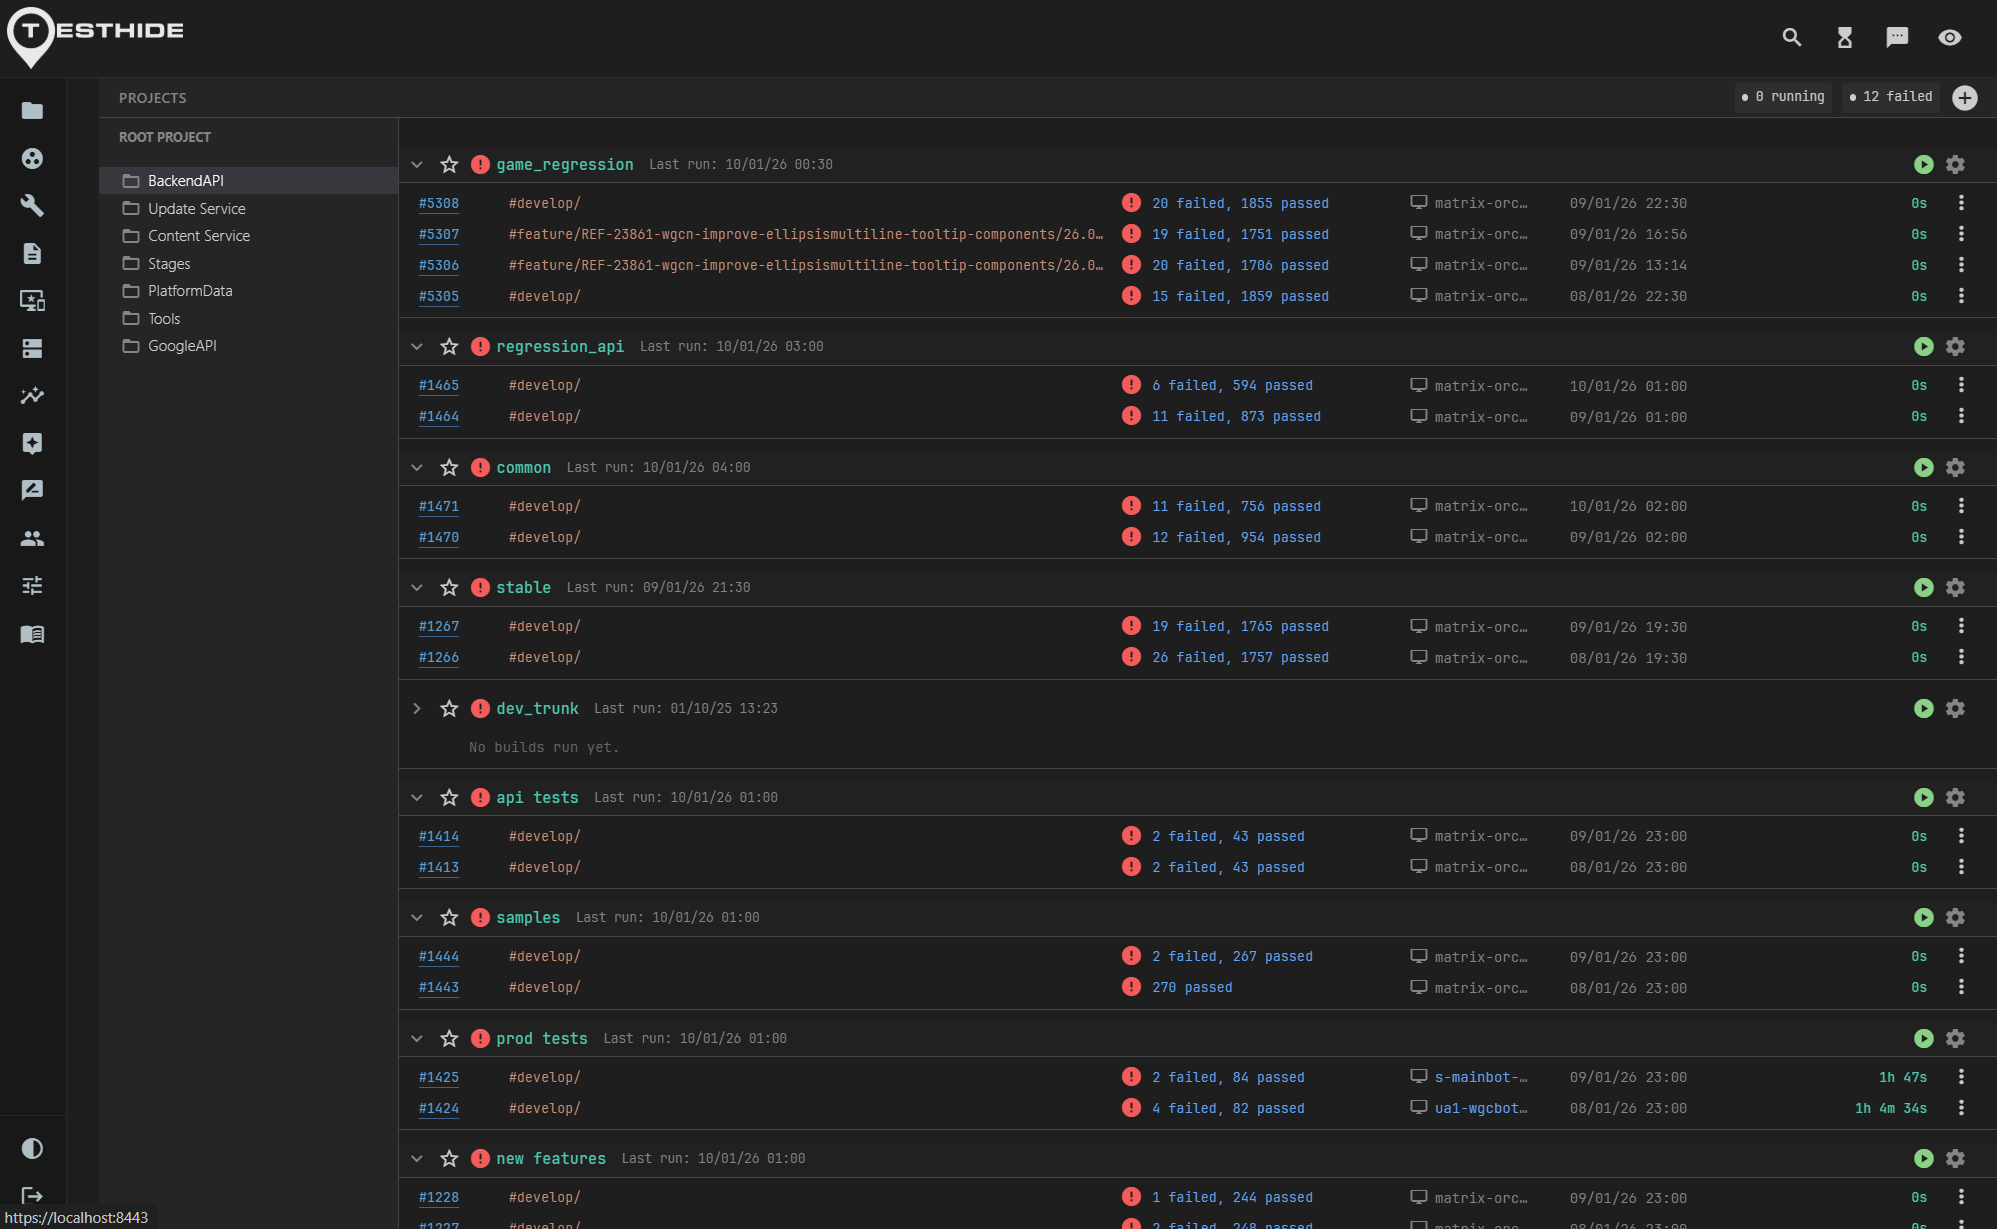The image size is (1997, 1229).
Task: Open the analytics trends icon in sidebar
Action: pos(32,396)
